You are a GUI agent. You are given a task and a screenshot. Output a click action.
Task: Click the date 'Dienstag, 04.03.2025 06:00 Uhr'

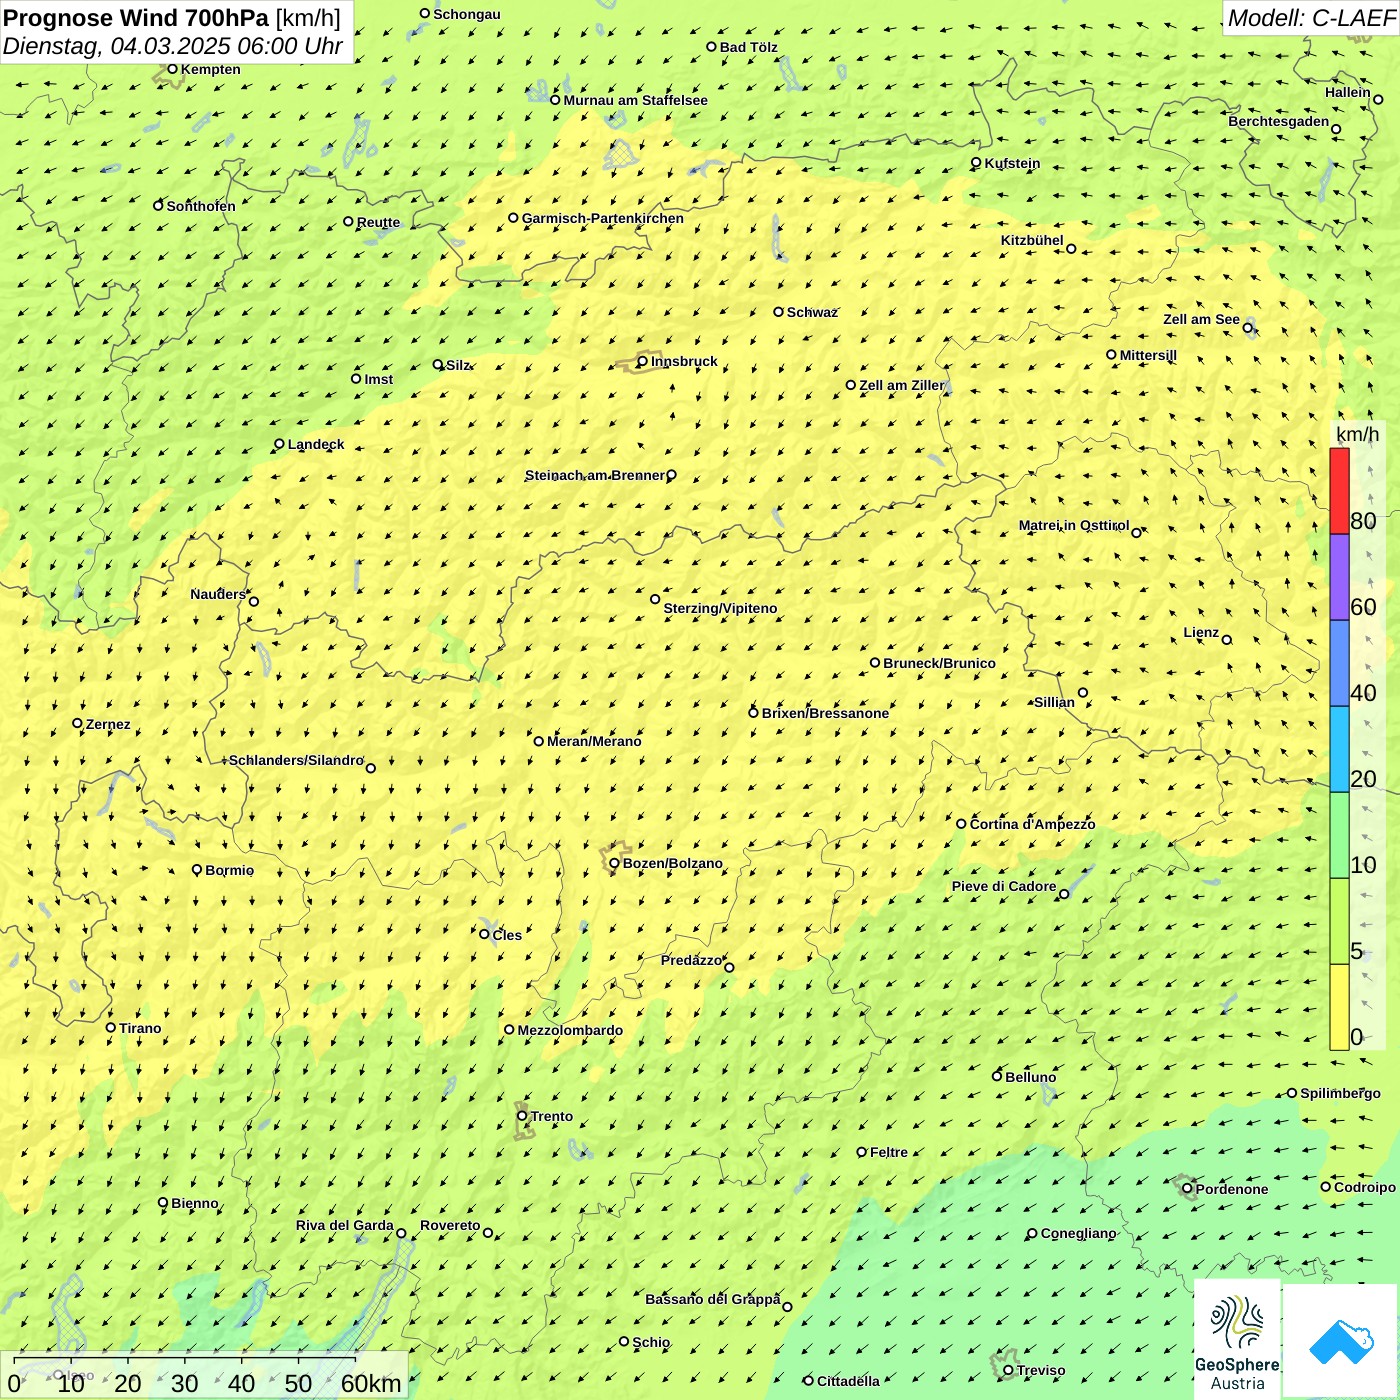click(173, 46)
